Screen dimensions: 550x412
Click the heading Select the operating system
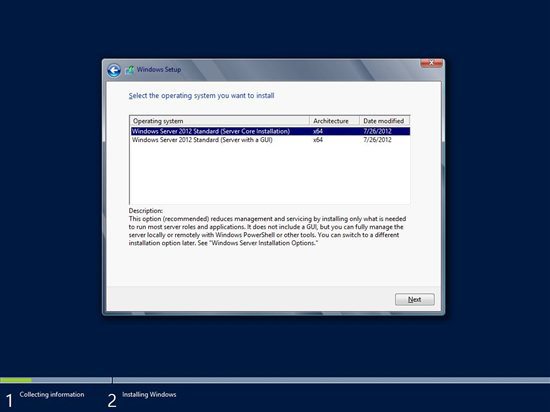[201, 96]
